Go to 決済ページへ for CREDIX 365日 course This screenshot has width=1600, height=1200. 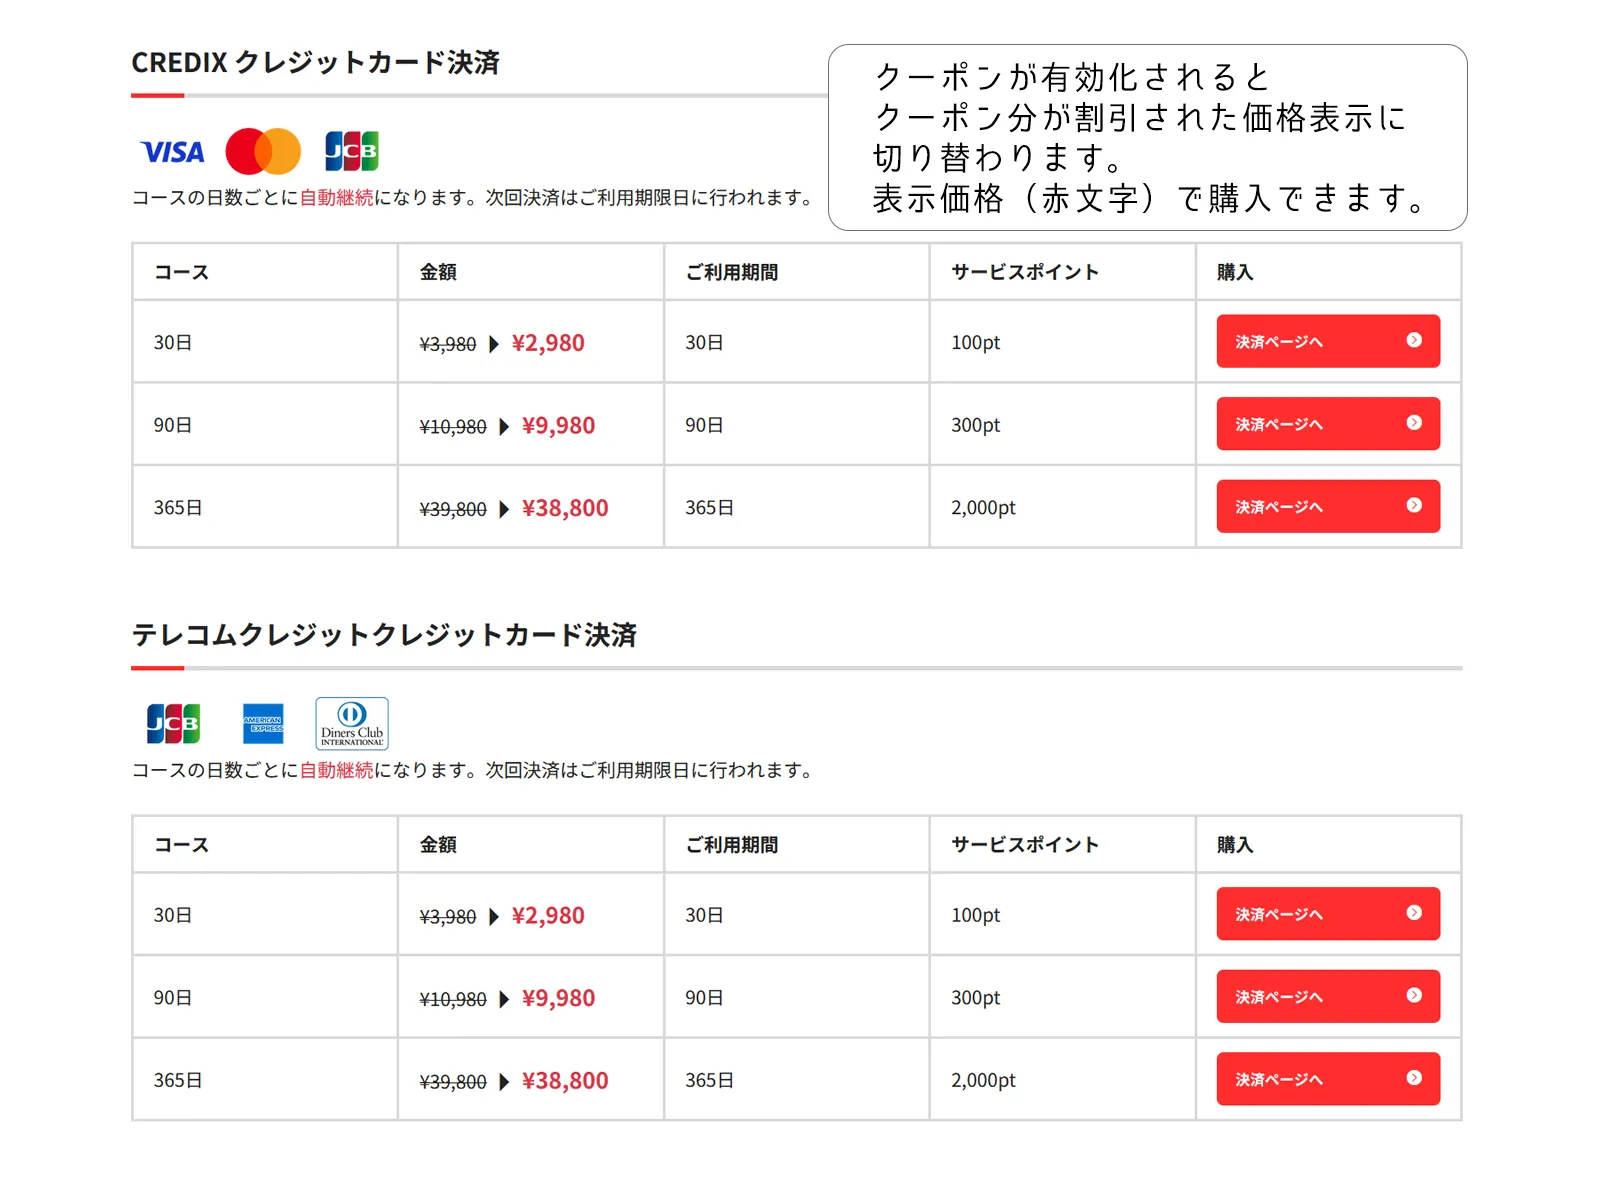[1327, 507]
